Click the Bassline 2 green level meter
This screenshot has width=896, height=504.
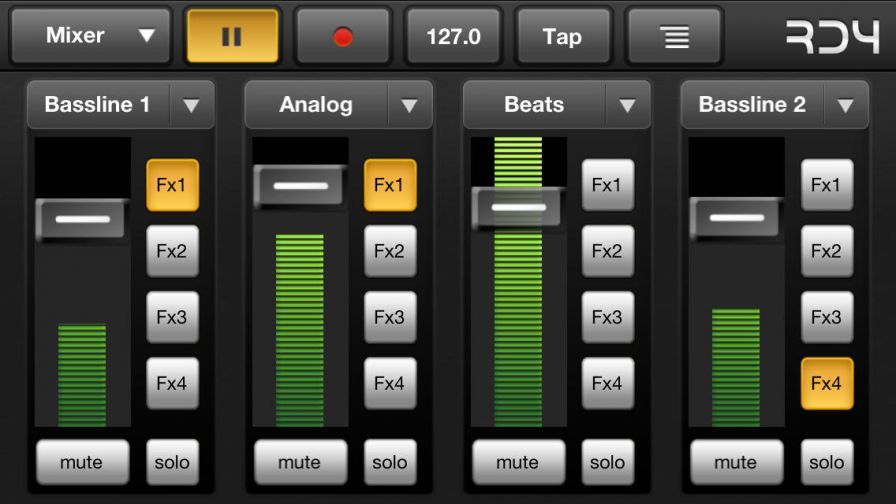[x=736, y=367]
